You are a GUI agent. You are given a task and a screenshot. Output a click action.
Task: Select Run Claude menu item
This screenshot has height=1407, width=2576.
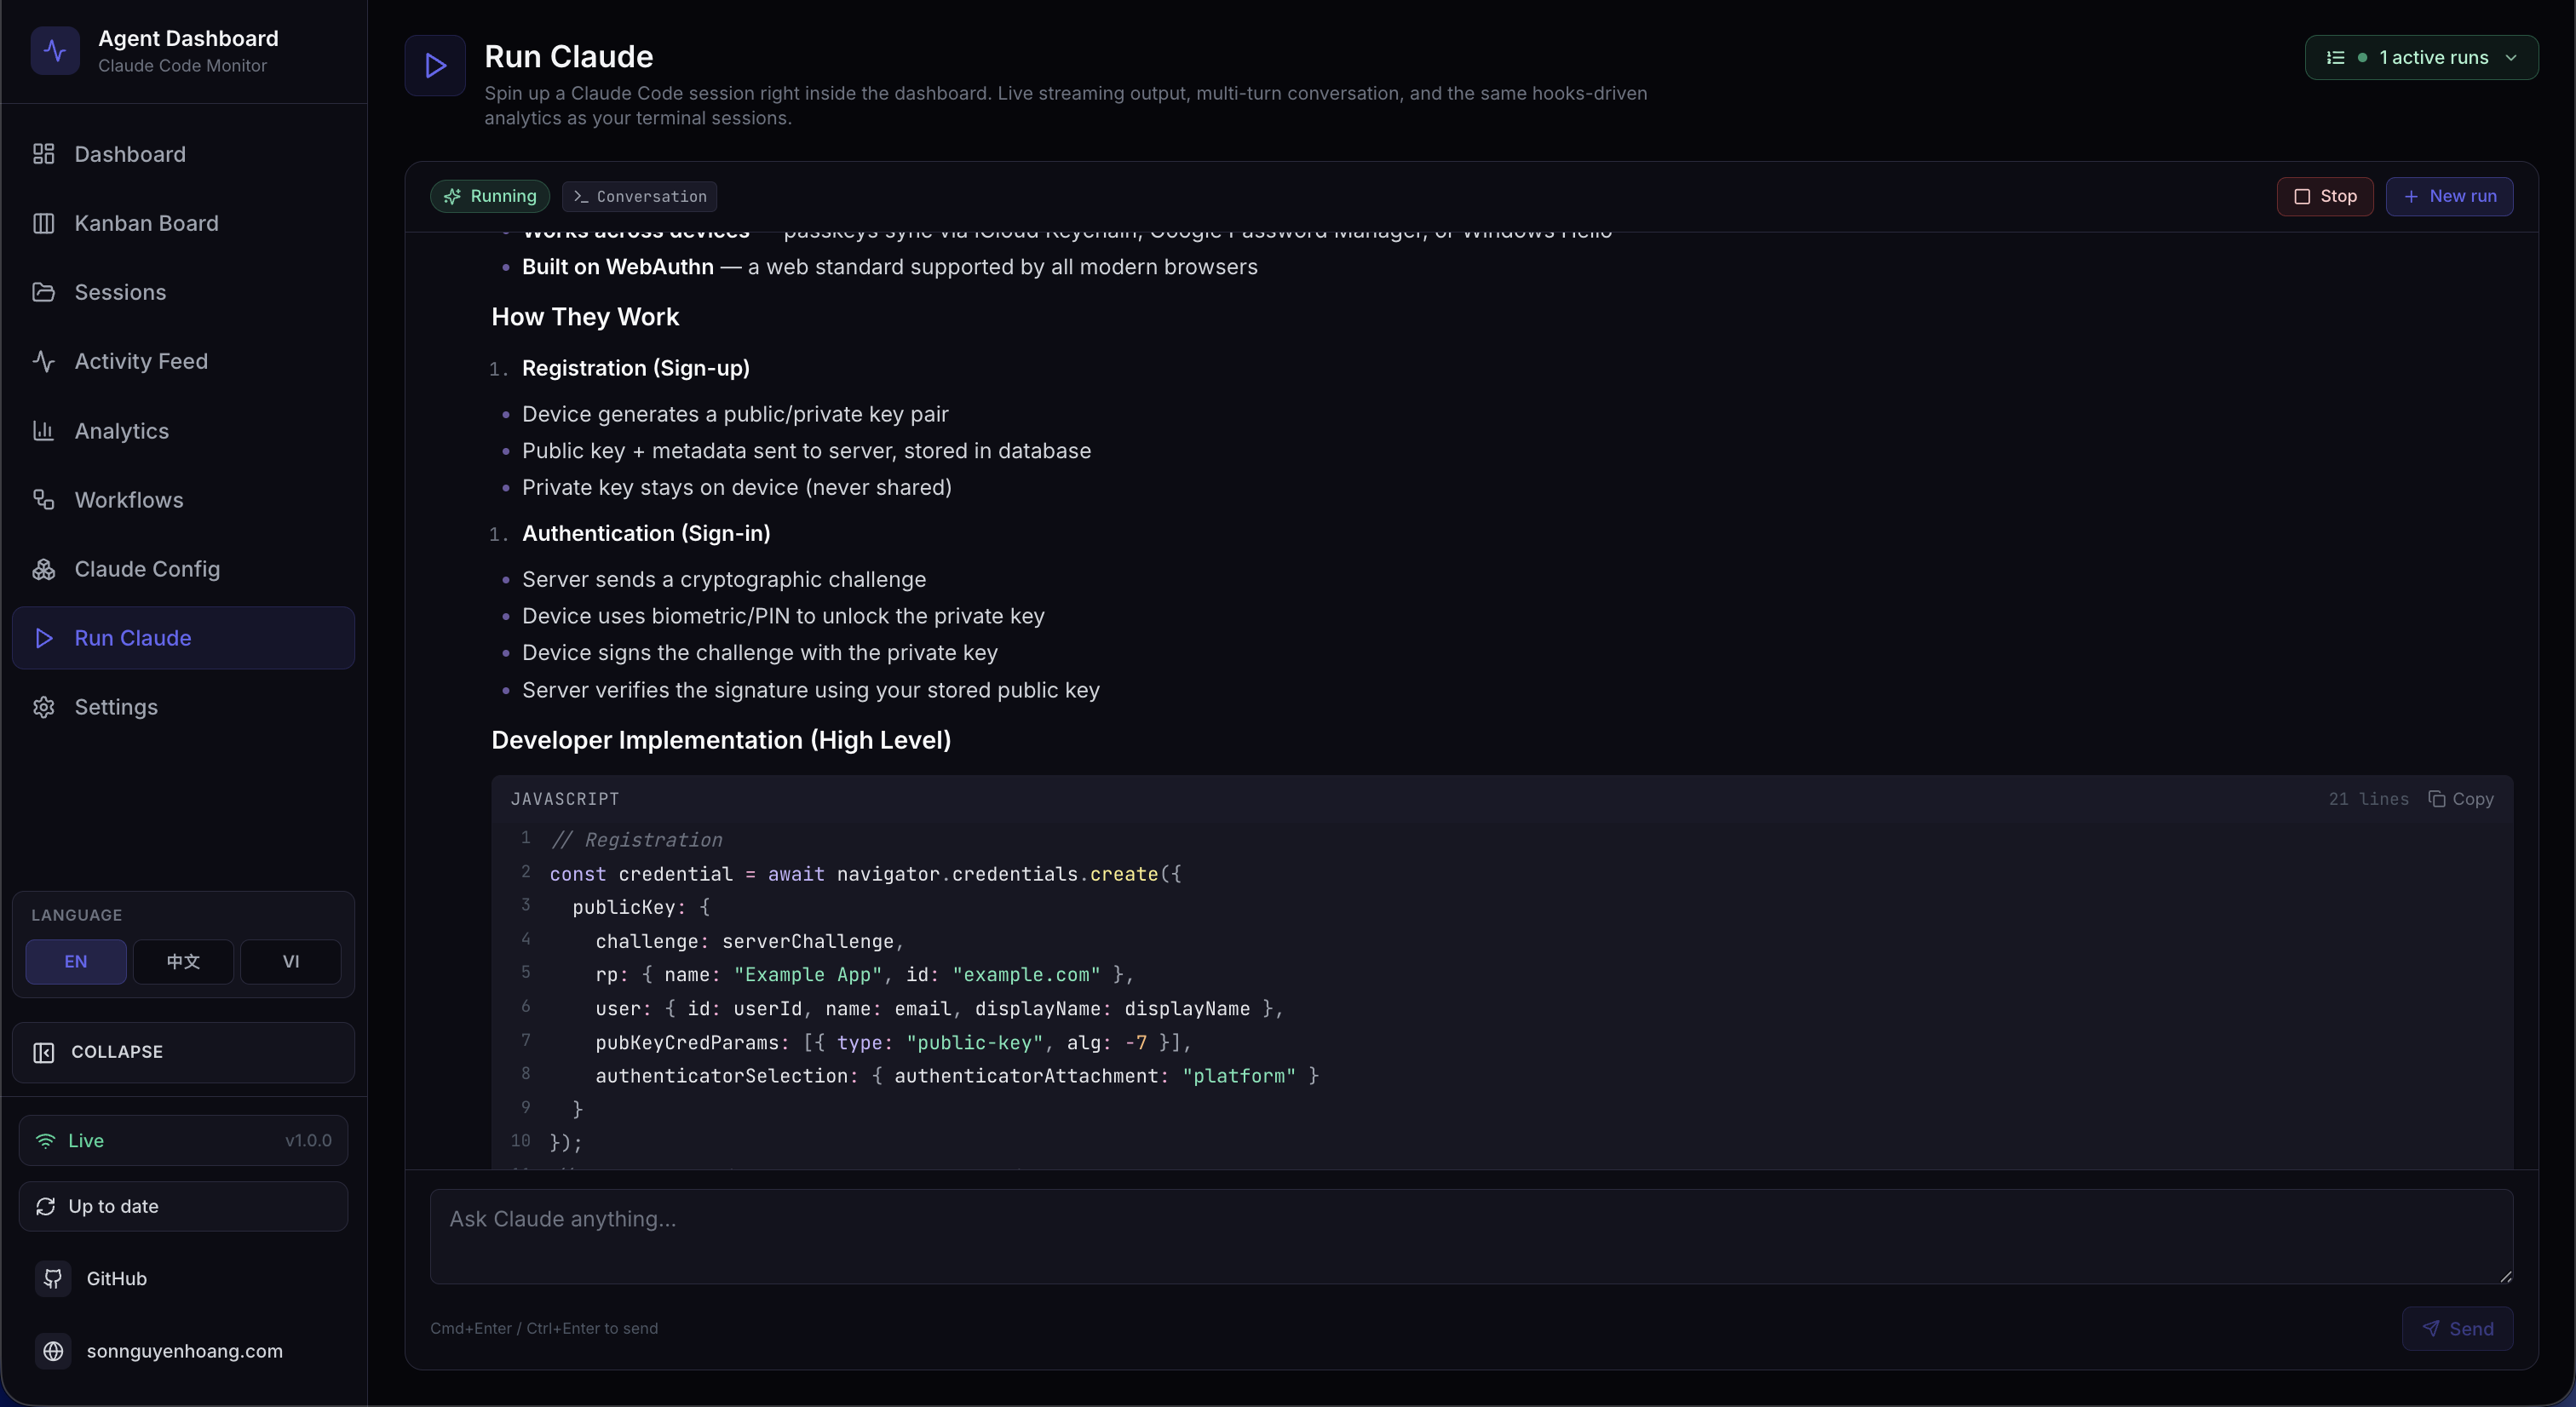[183, 638]
